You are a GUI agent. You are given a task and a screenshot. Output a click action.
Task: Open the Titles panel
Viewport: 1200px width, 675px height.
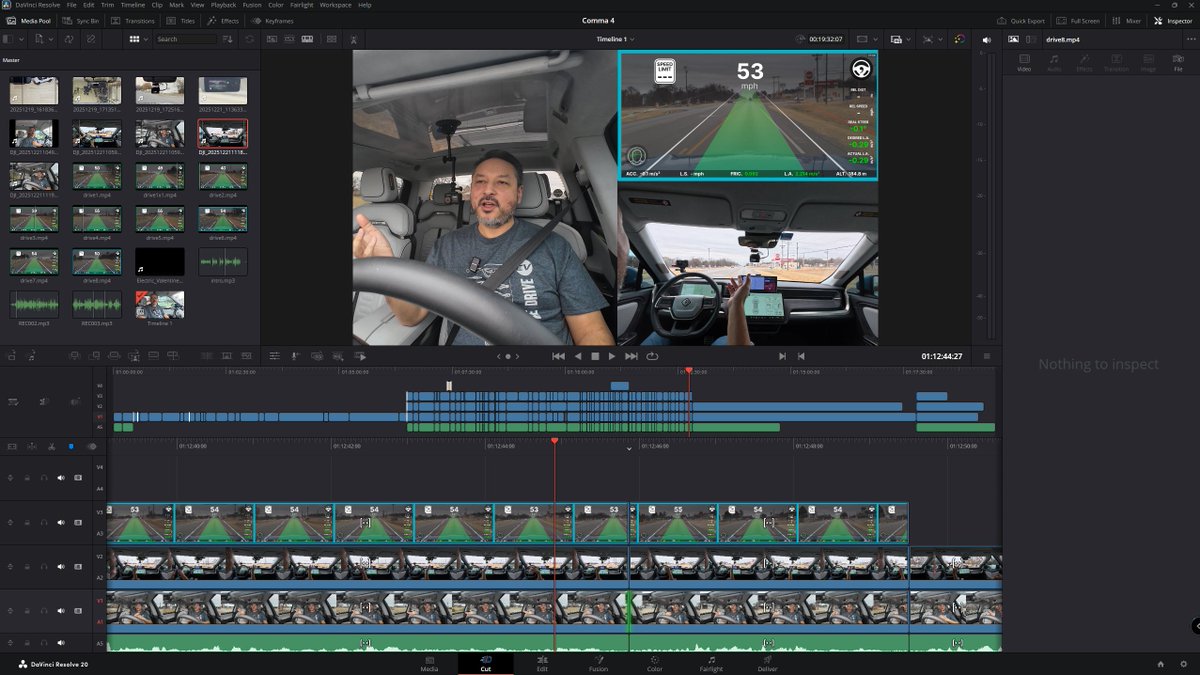coord(181,20)
